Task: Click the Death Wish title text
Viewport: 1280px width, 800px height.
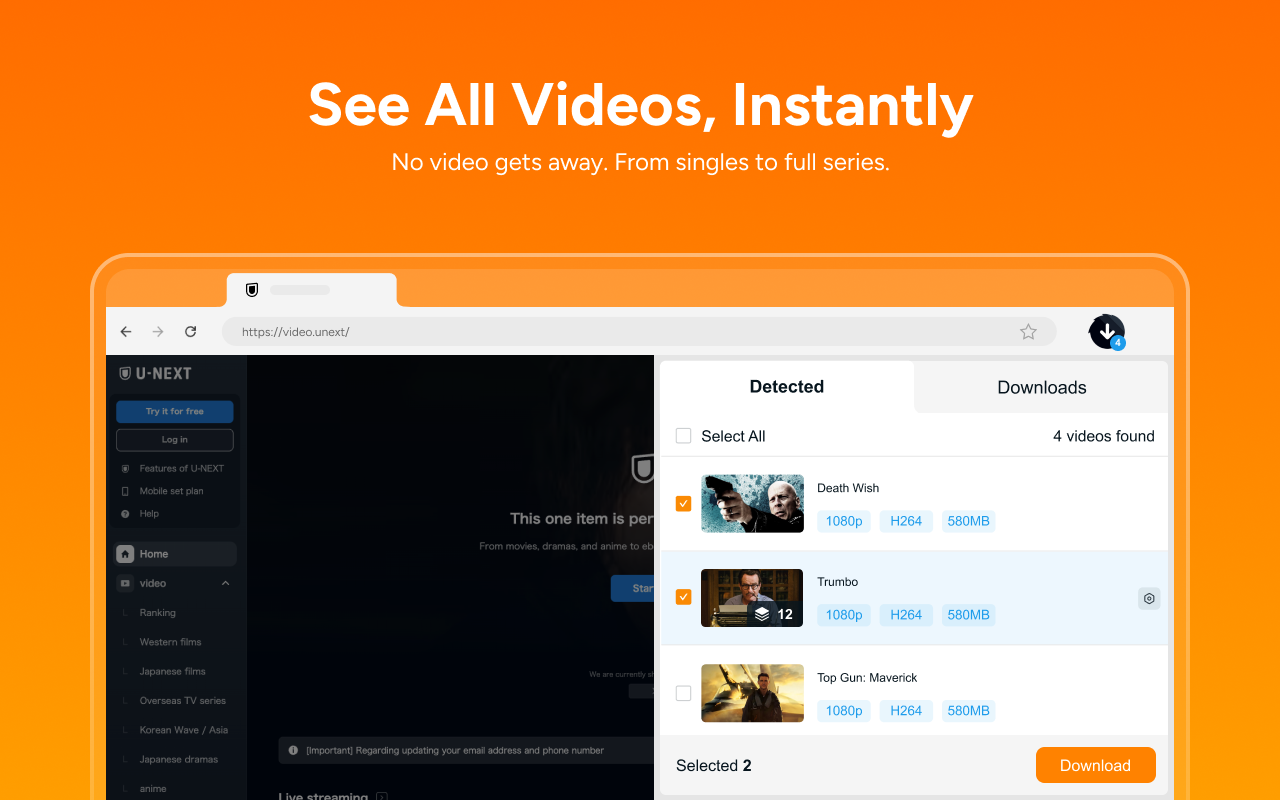Action: click(x=848, y=488)
